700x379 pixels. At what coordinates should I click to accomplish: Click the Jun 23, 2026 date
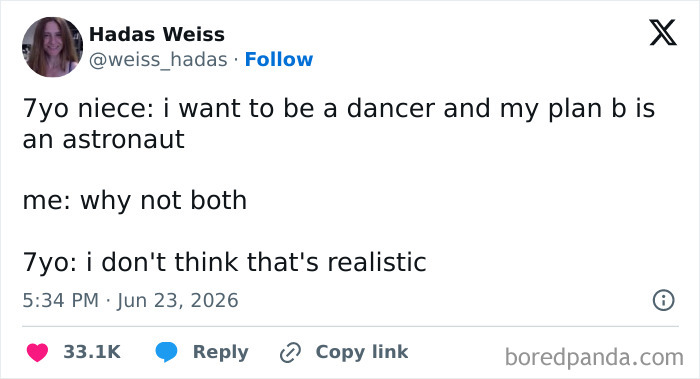(178, 300)
